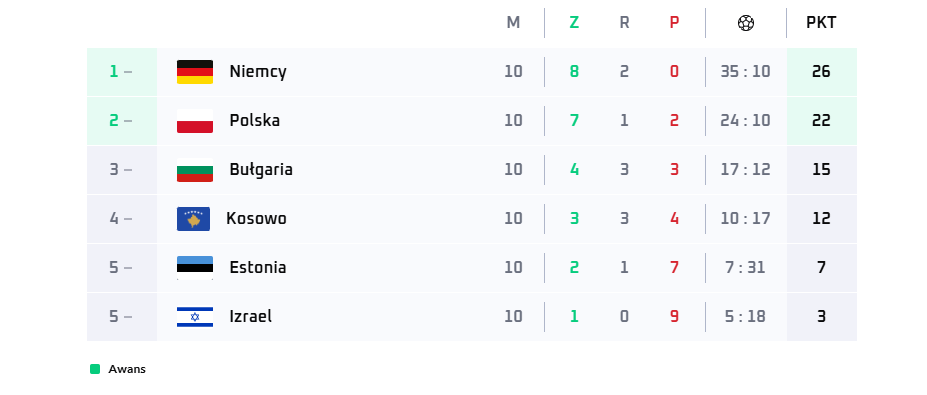This screenshot has width=927, height=395.
Task: Sort by the green Z wins header
Action: coord(574,23)
